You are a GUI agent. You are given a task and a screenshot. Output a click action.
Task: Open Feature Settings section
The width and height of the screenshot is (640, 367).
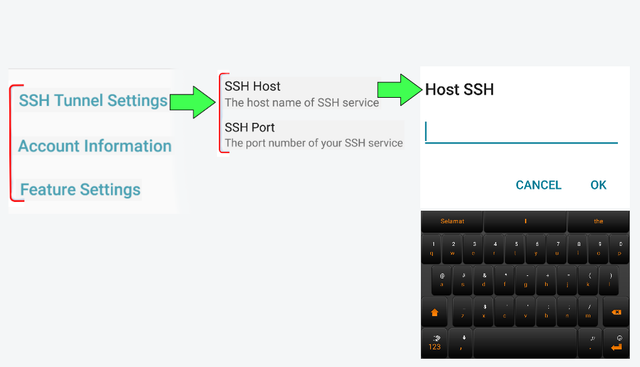coord(80,189)
